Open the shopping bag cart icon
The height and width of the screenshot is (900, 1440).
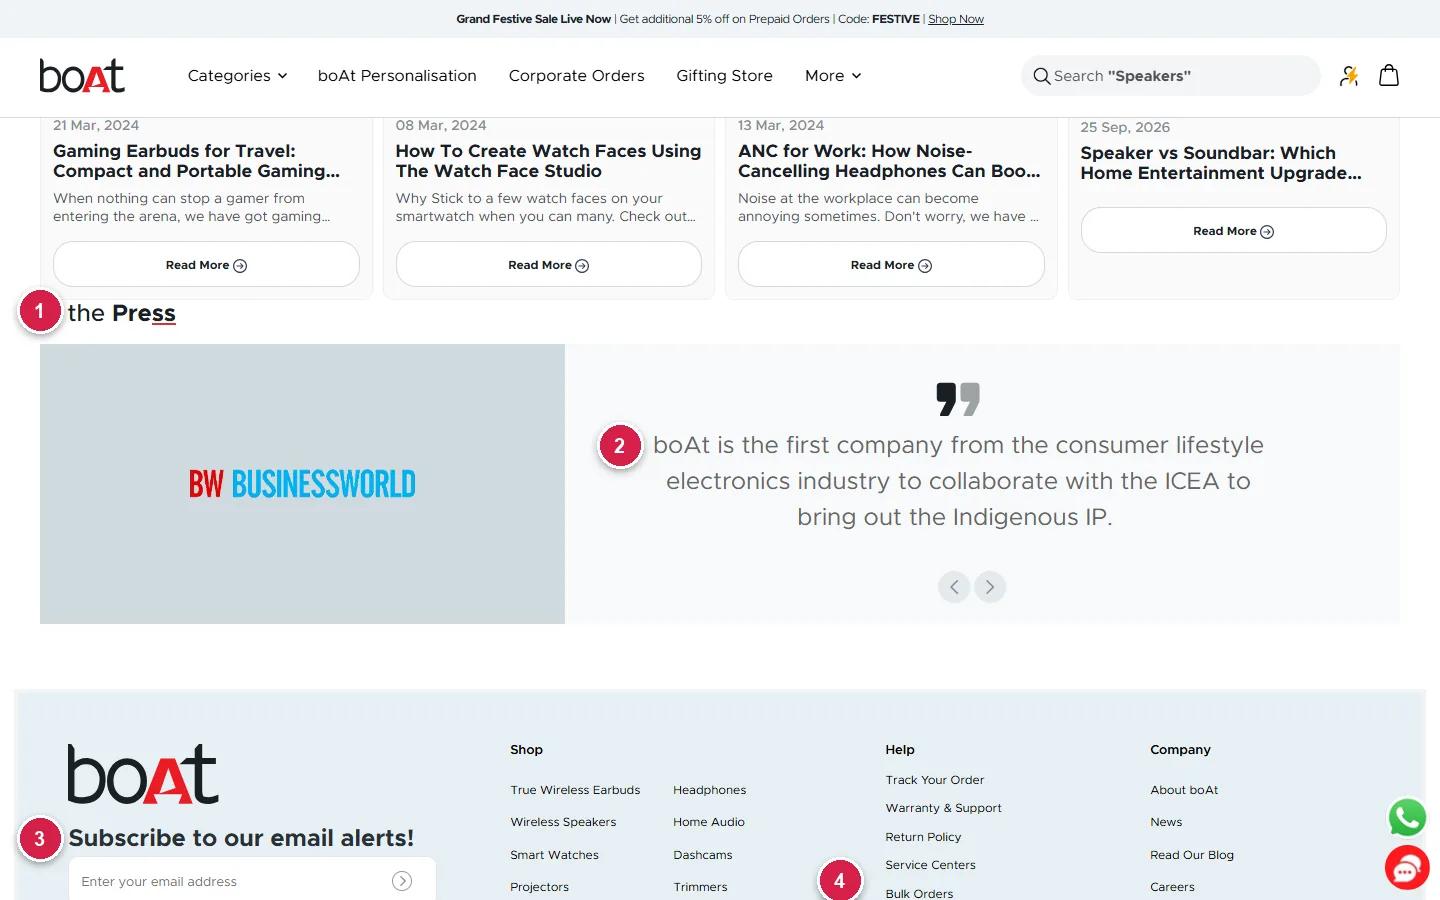[1389, 76]
